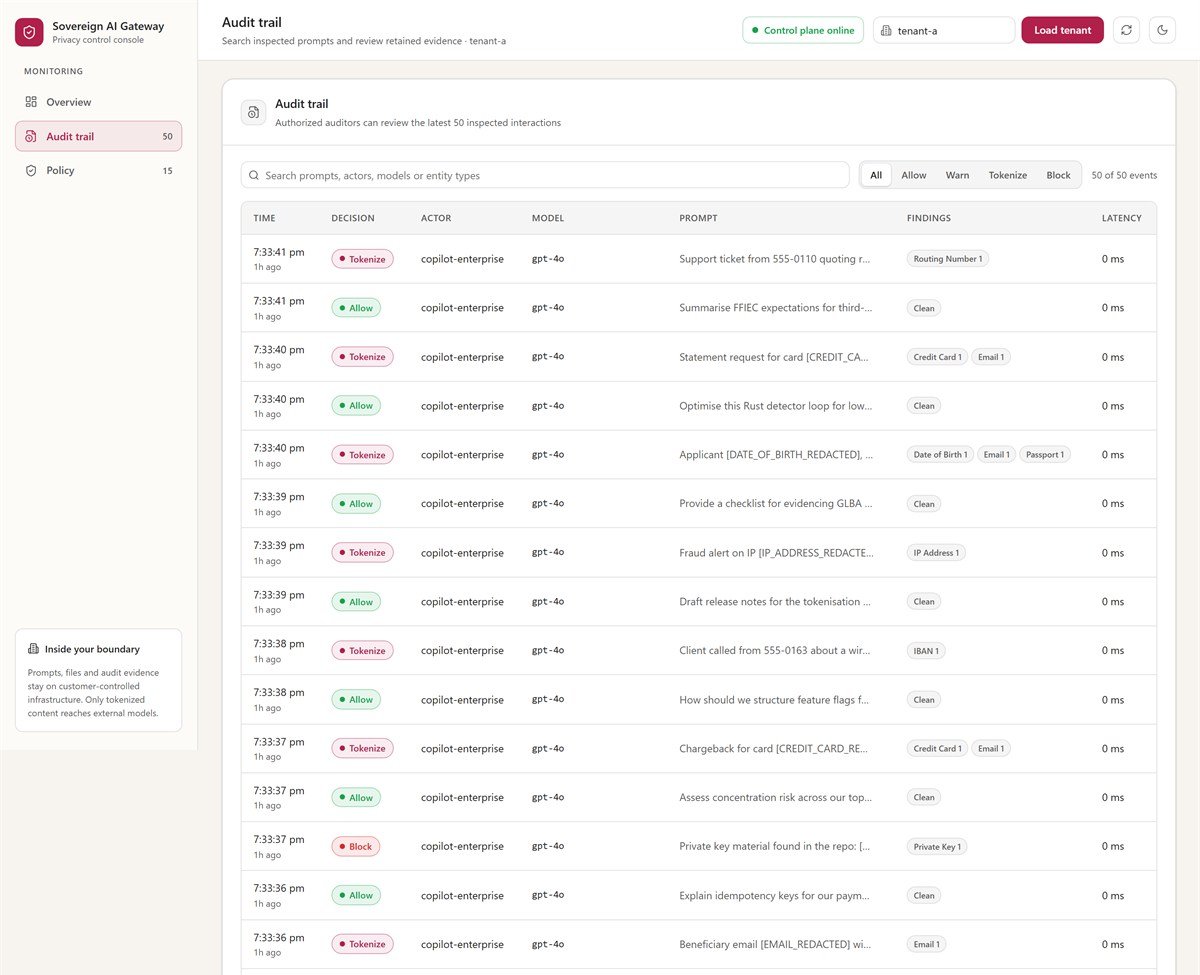Click the MODEL column header
The image size is (1200, 975).
click(548, 218)
